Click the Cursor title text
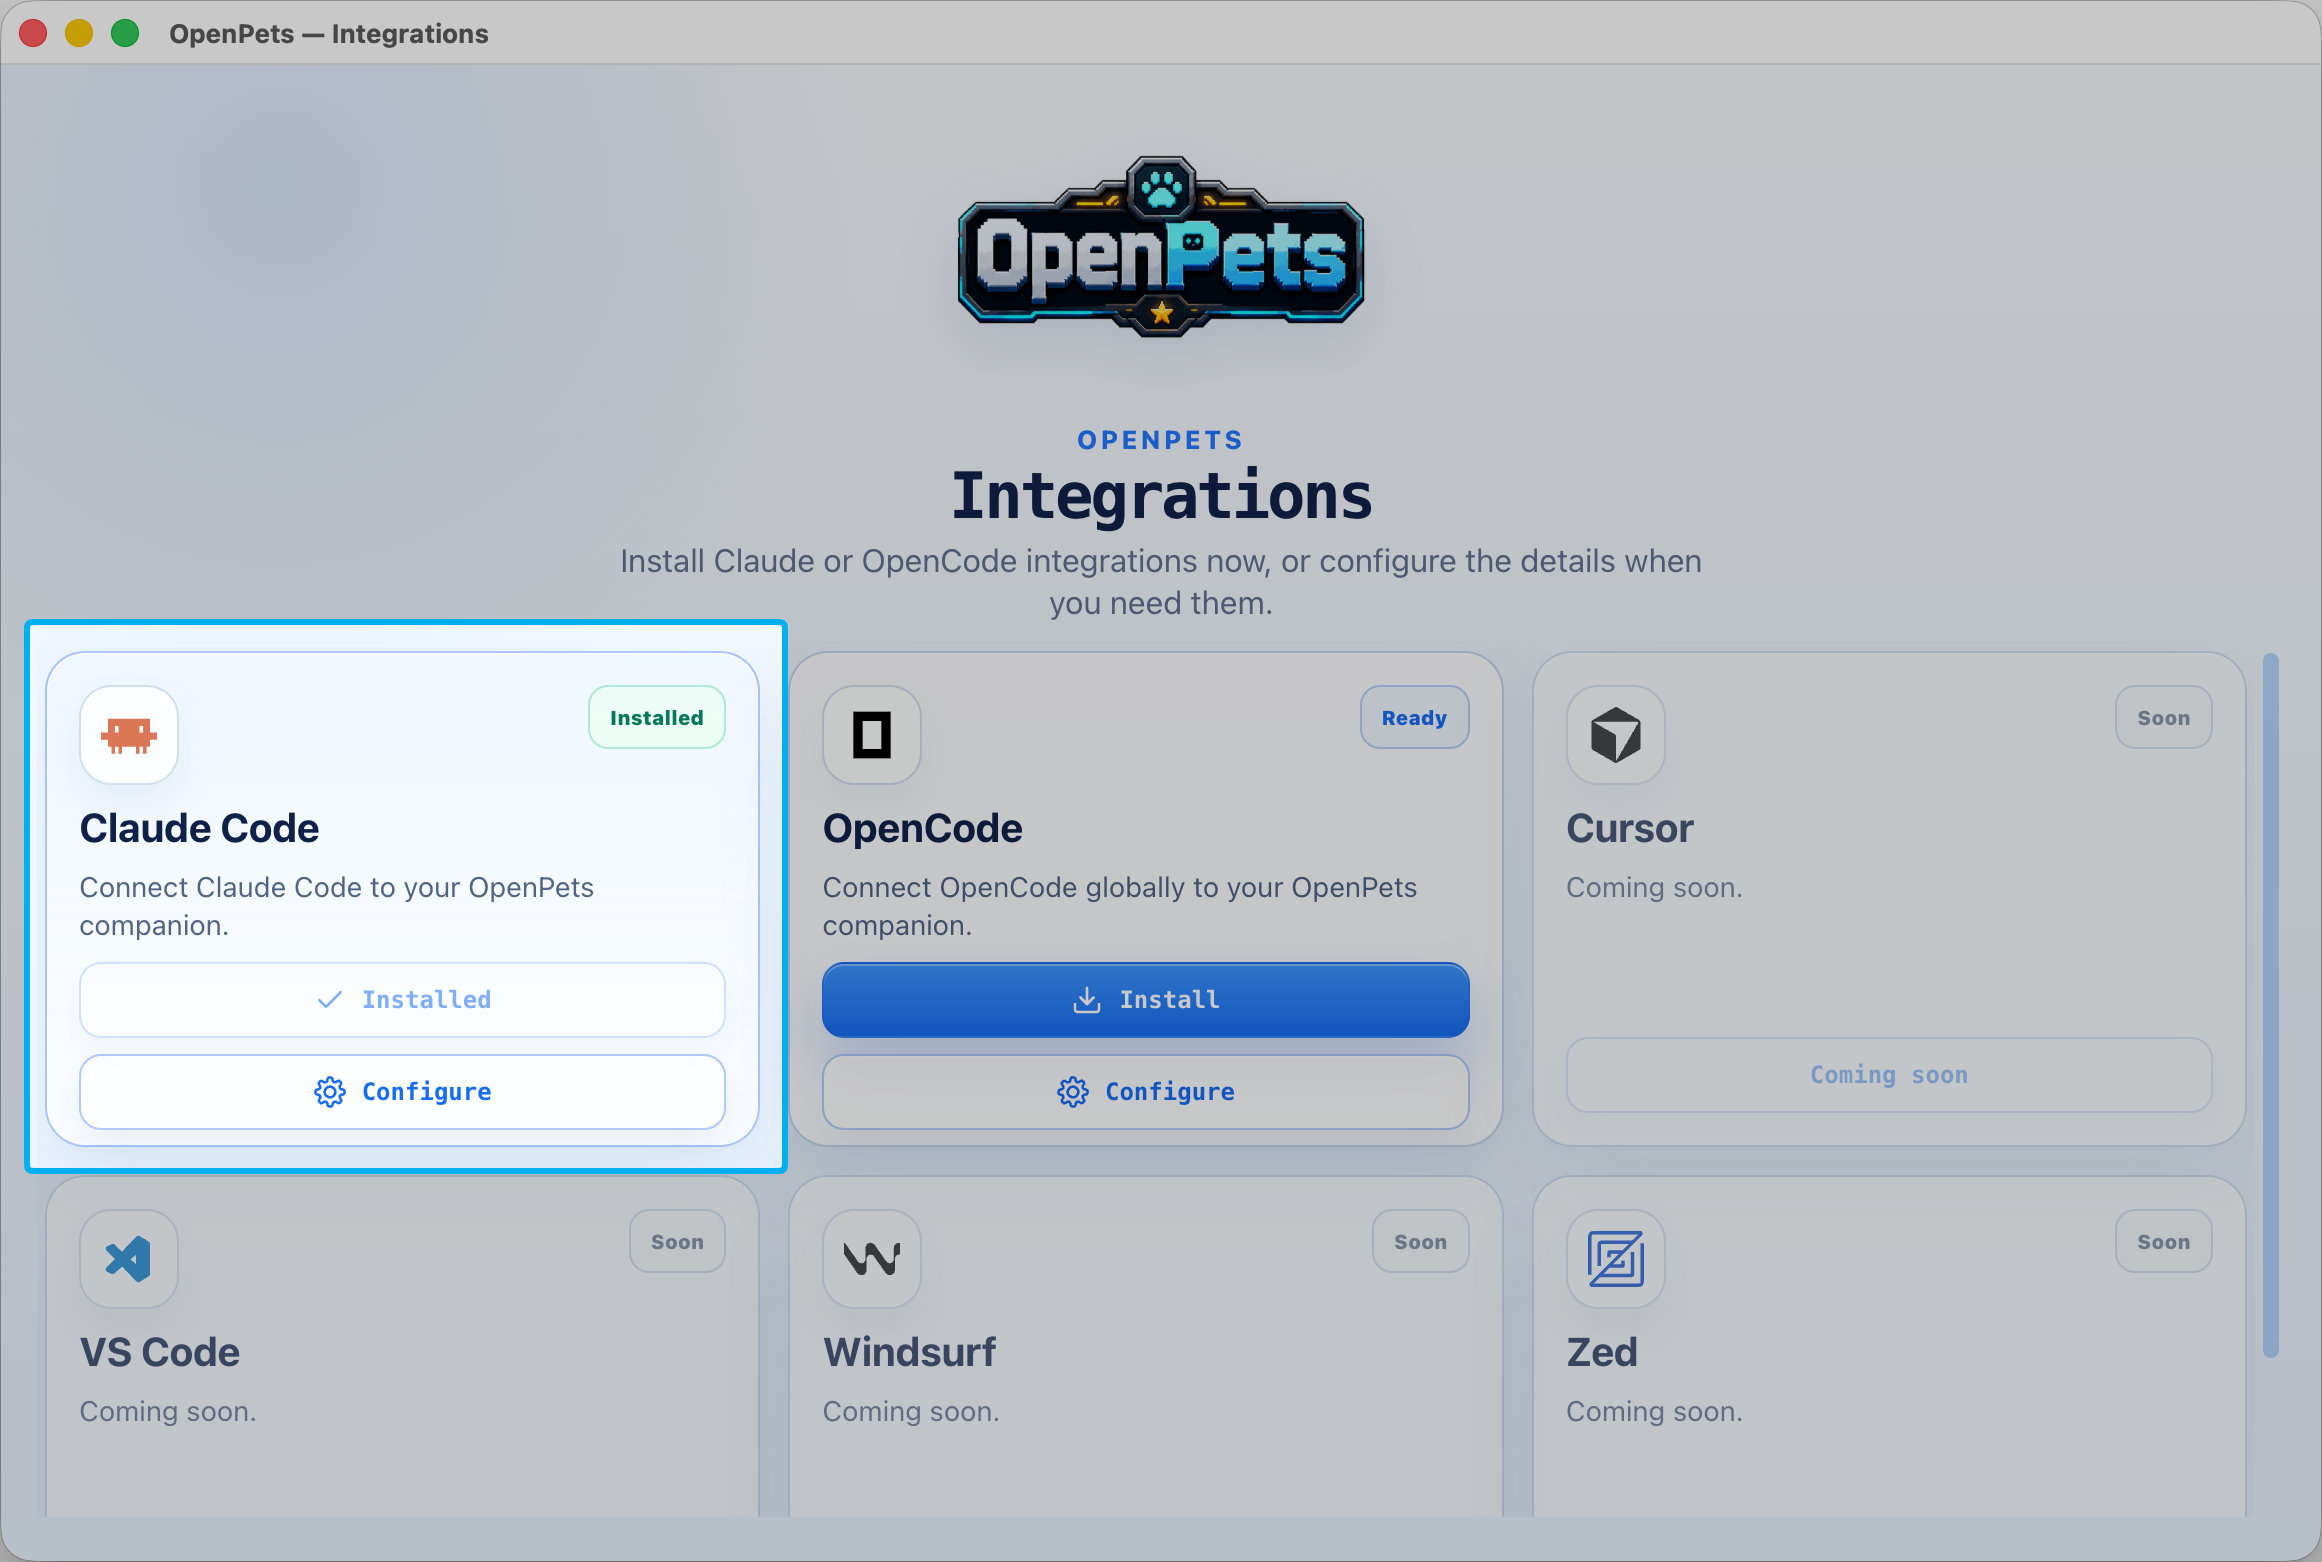Image resolution: width=2322 pixels, height=1562 pixels. click(1630, 829)
